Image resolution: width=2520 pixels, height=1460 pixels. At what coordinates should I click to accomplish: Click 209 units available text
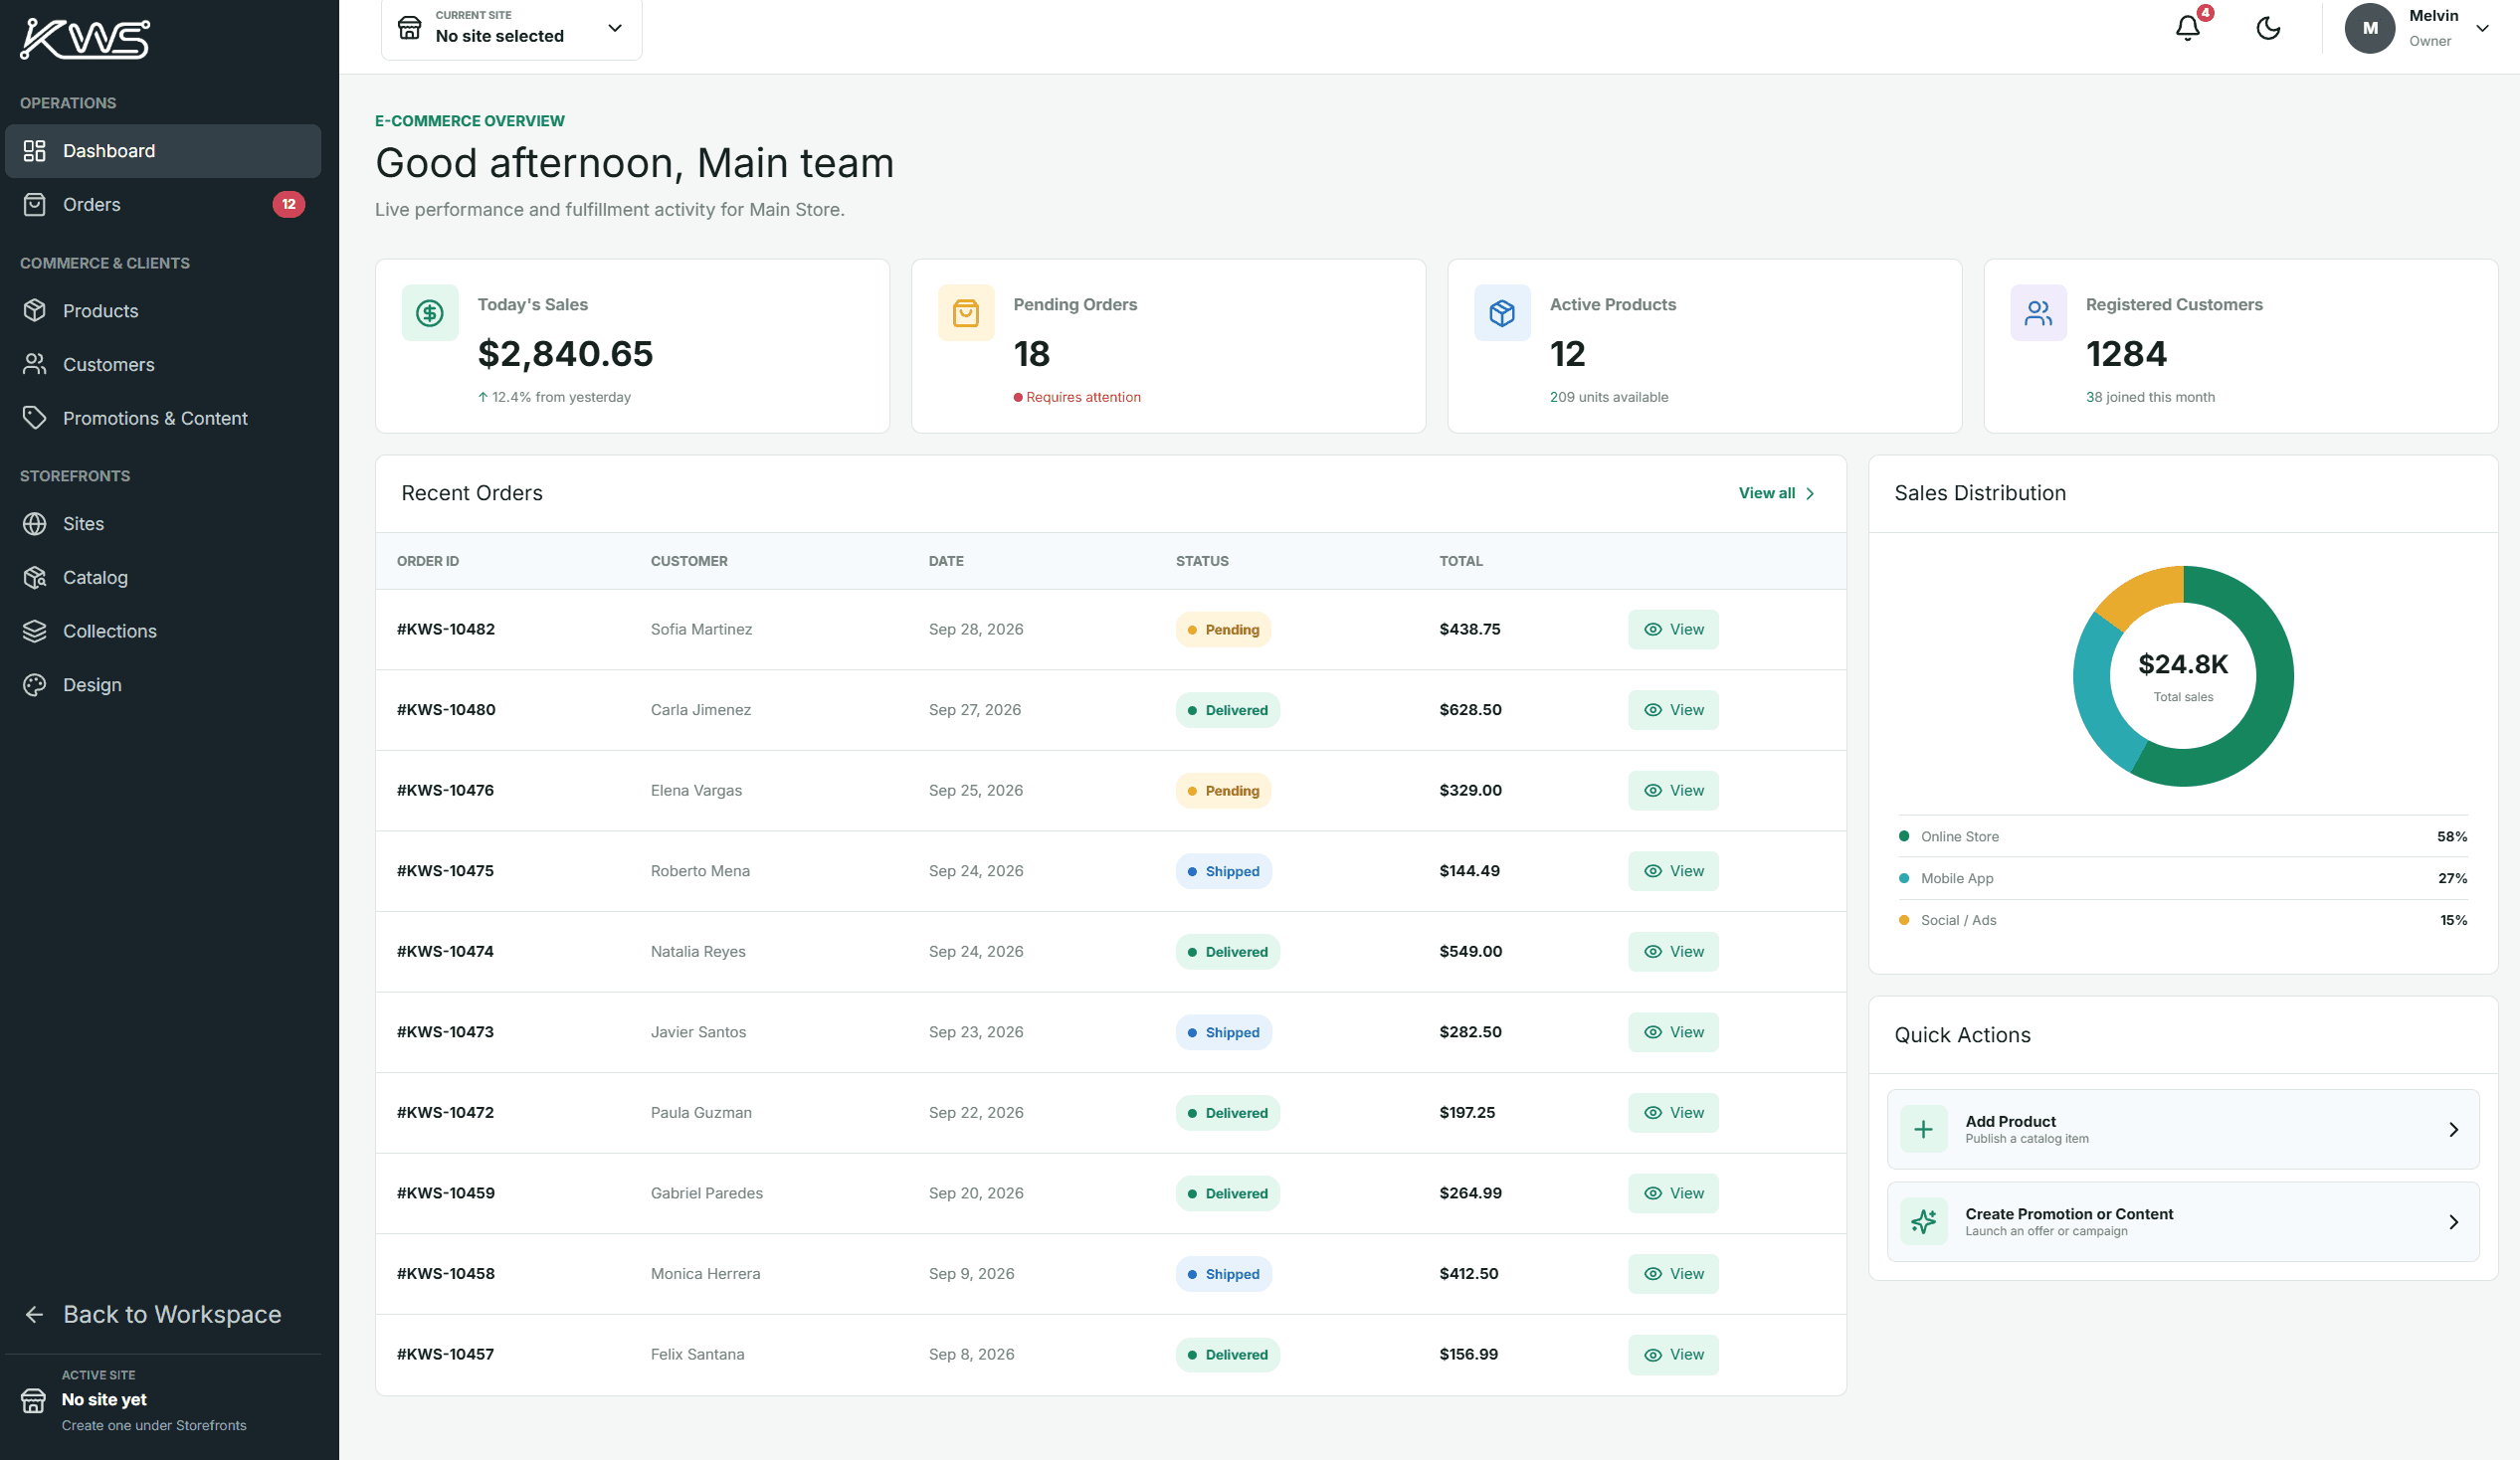[x=1608, y=397]
